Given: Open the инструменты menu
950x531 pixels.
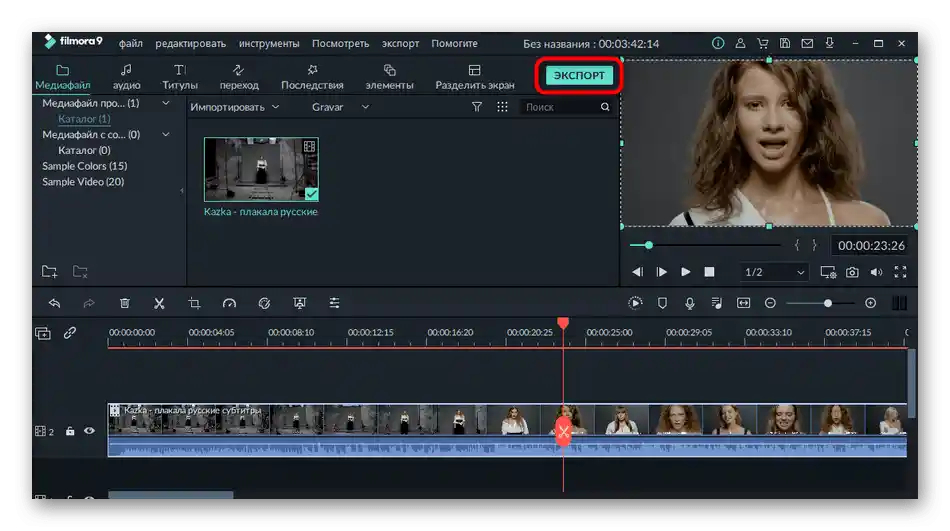Looking at the screenshot, I should (269, 44).
